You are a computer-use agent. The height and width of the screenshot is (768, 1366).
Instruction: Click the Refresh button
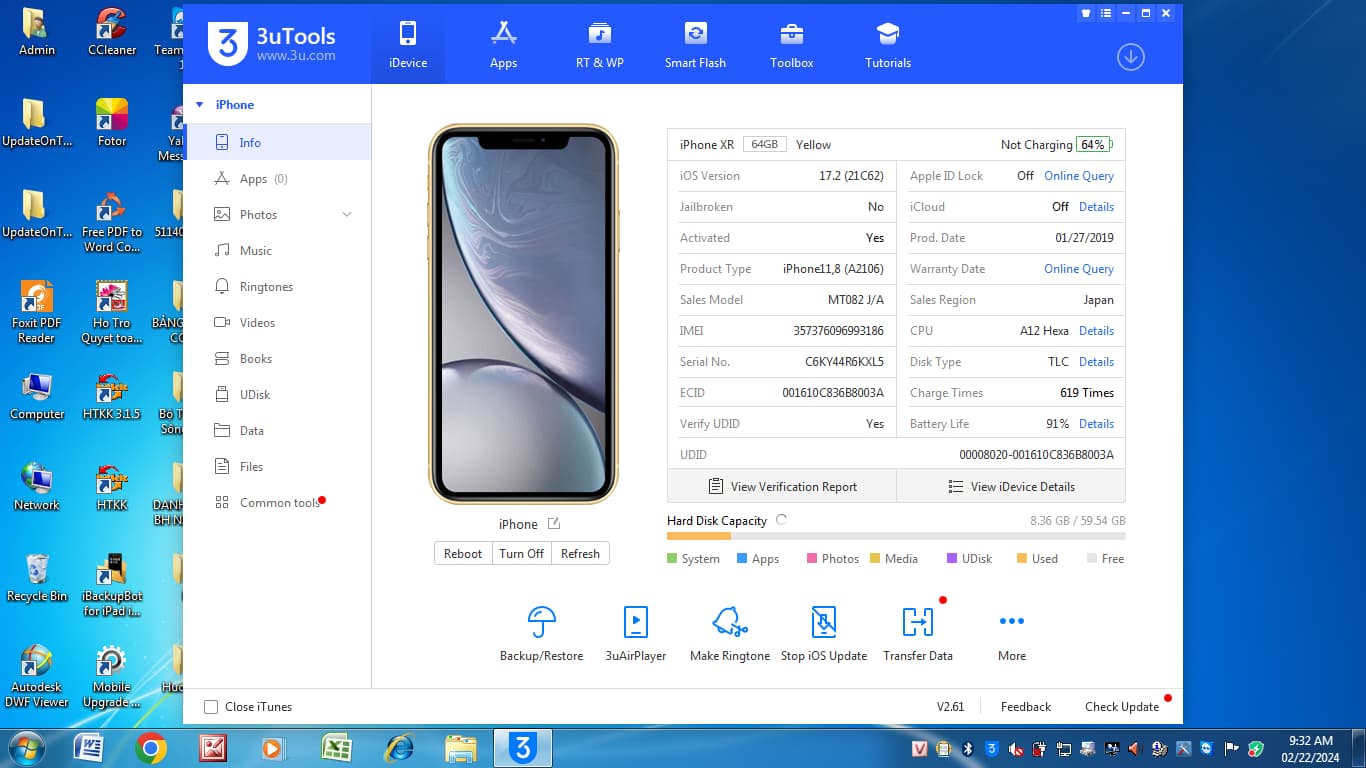click(x=580, y=553)
